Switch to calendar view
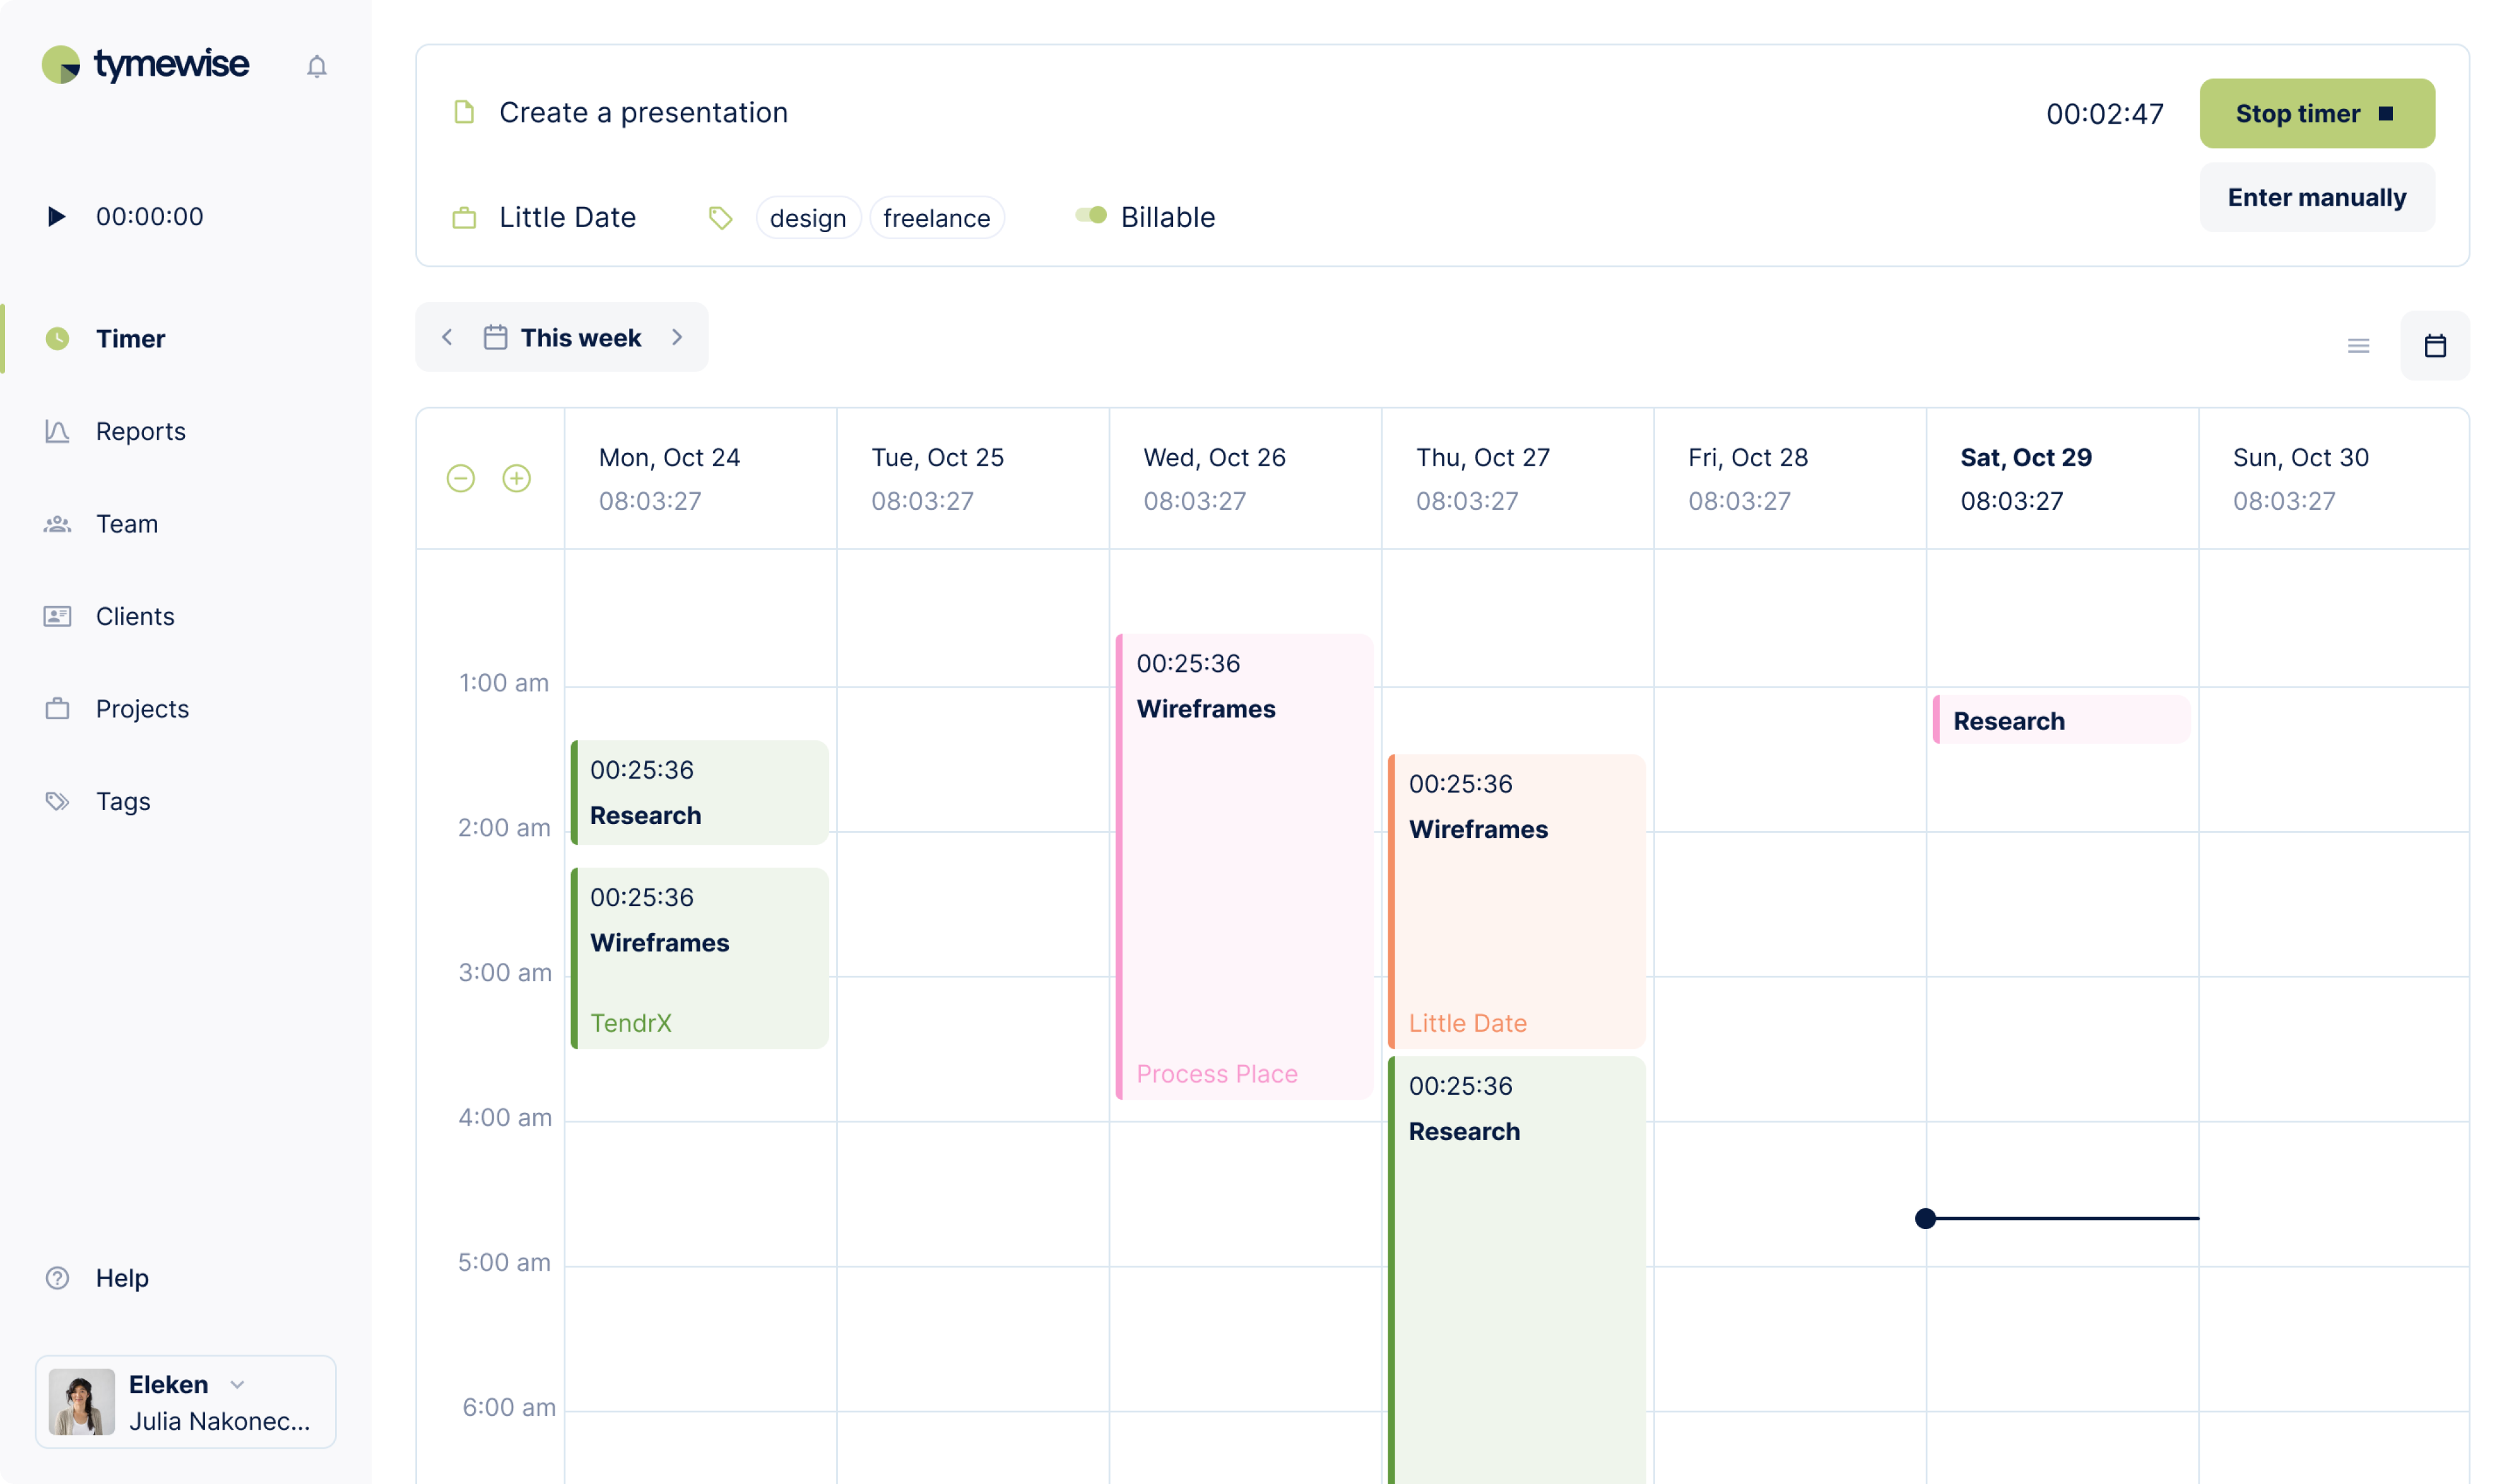Viewport: 2514px width, 1484px height. pyautogui.click(x=2435, y=345)
